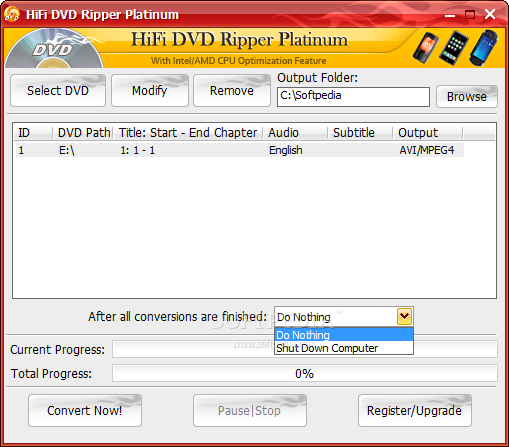Click the DVD Path column header
509x447 pixels.
[x=83, y=133]
